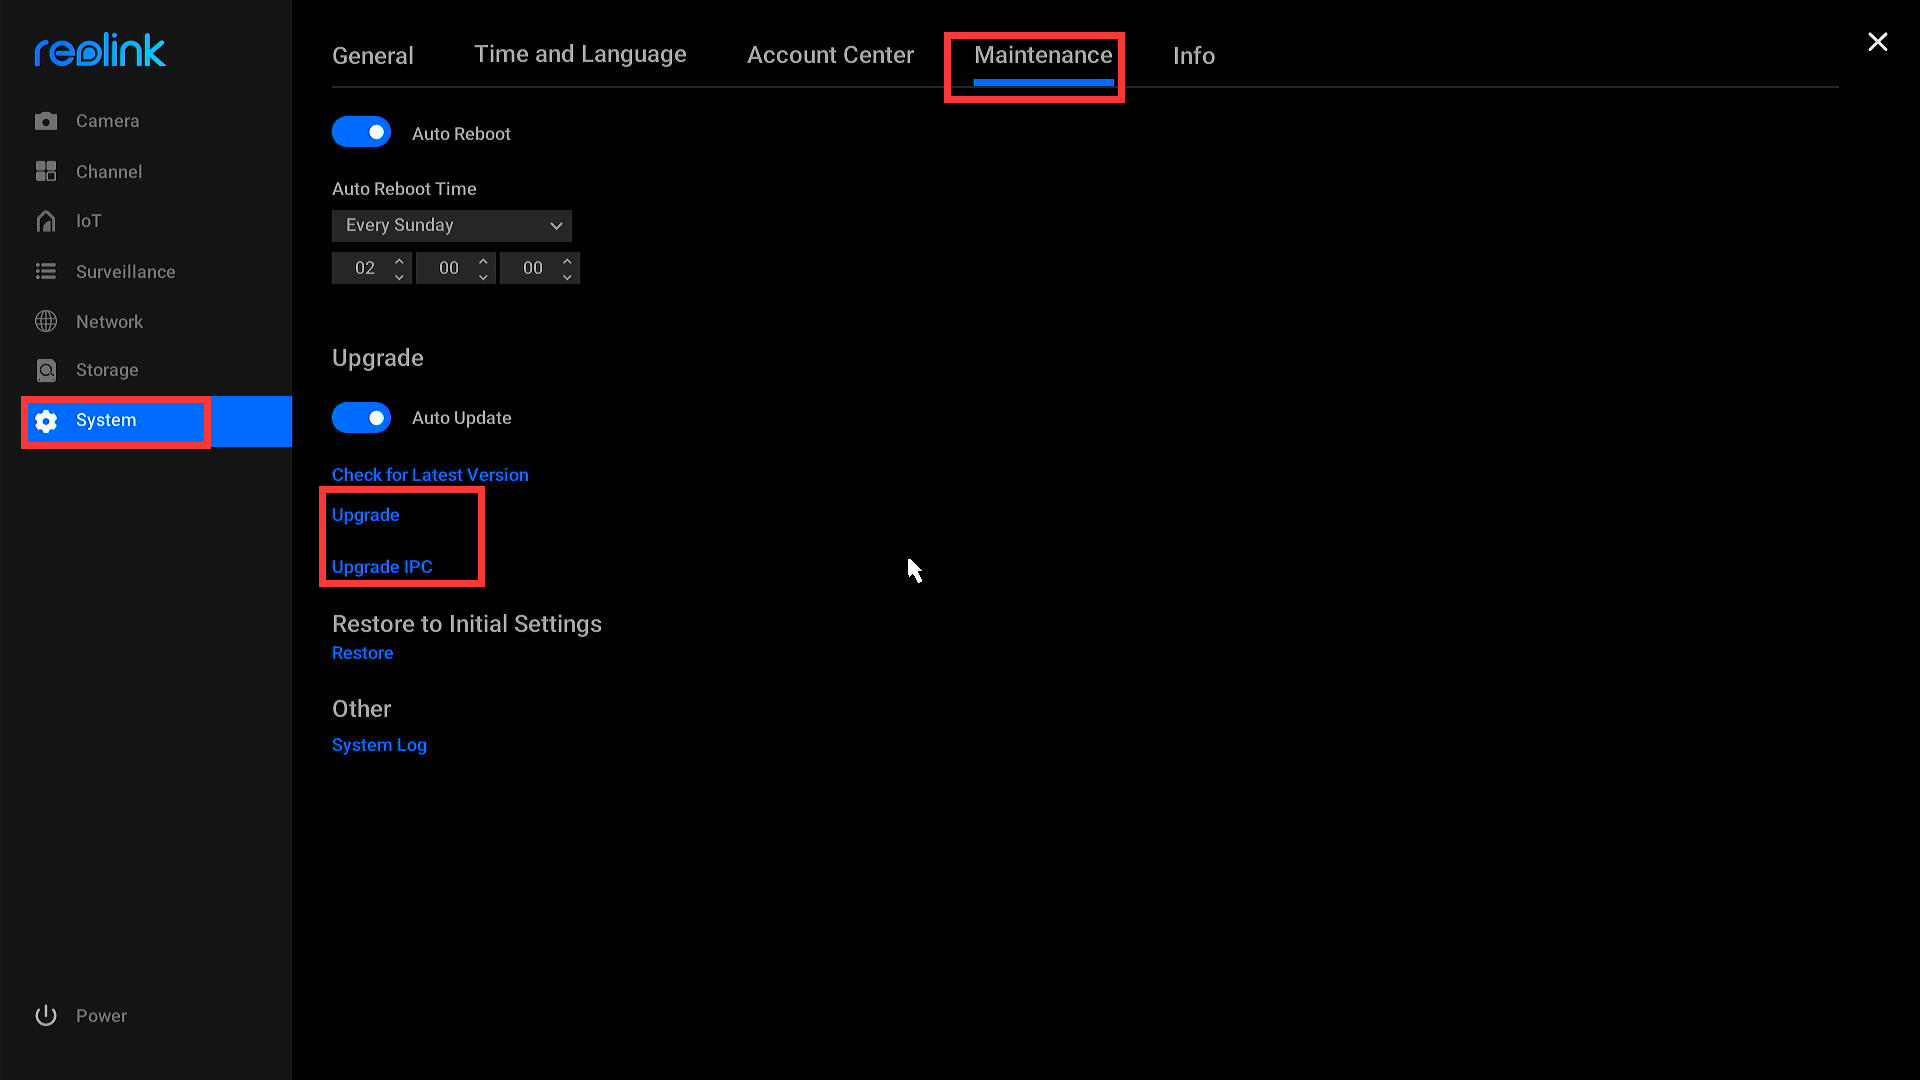1920x1080 pixels.
Task: Click the Camera icon in sidebar
Action: (x=46, y=121)
